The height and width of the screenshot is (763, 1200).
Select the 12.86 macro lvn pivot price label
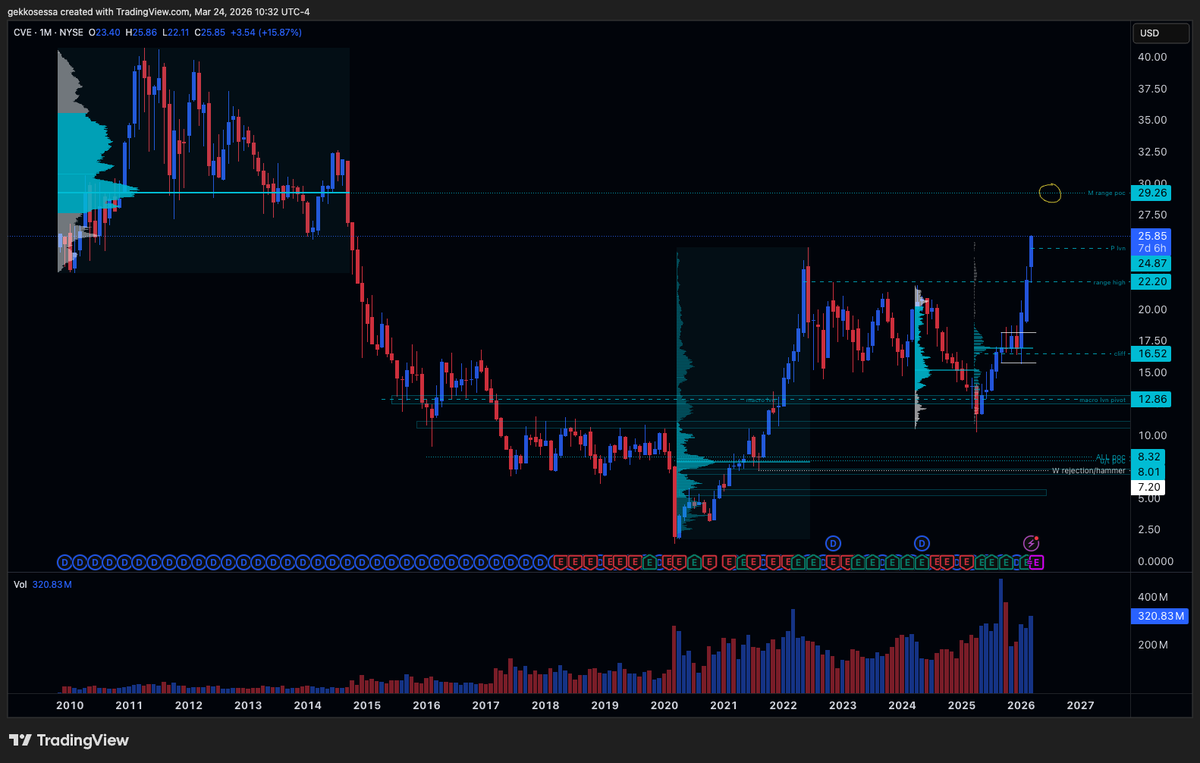point(1153,399)
